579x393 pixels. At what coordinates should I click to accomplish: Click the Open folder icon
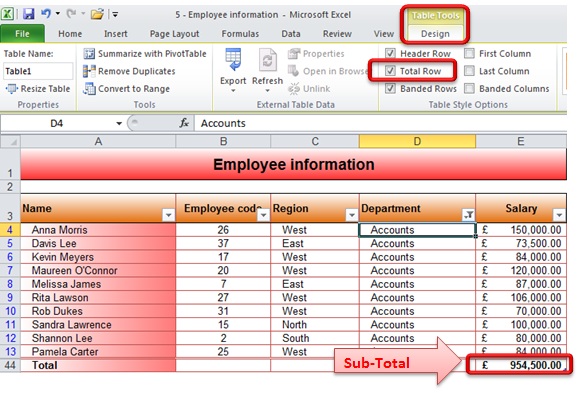pos(97,14)
